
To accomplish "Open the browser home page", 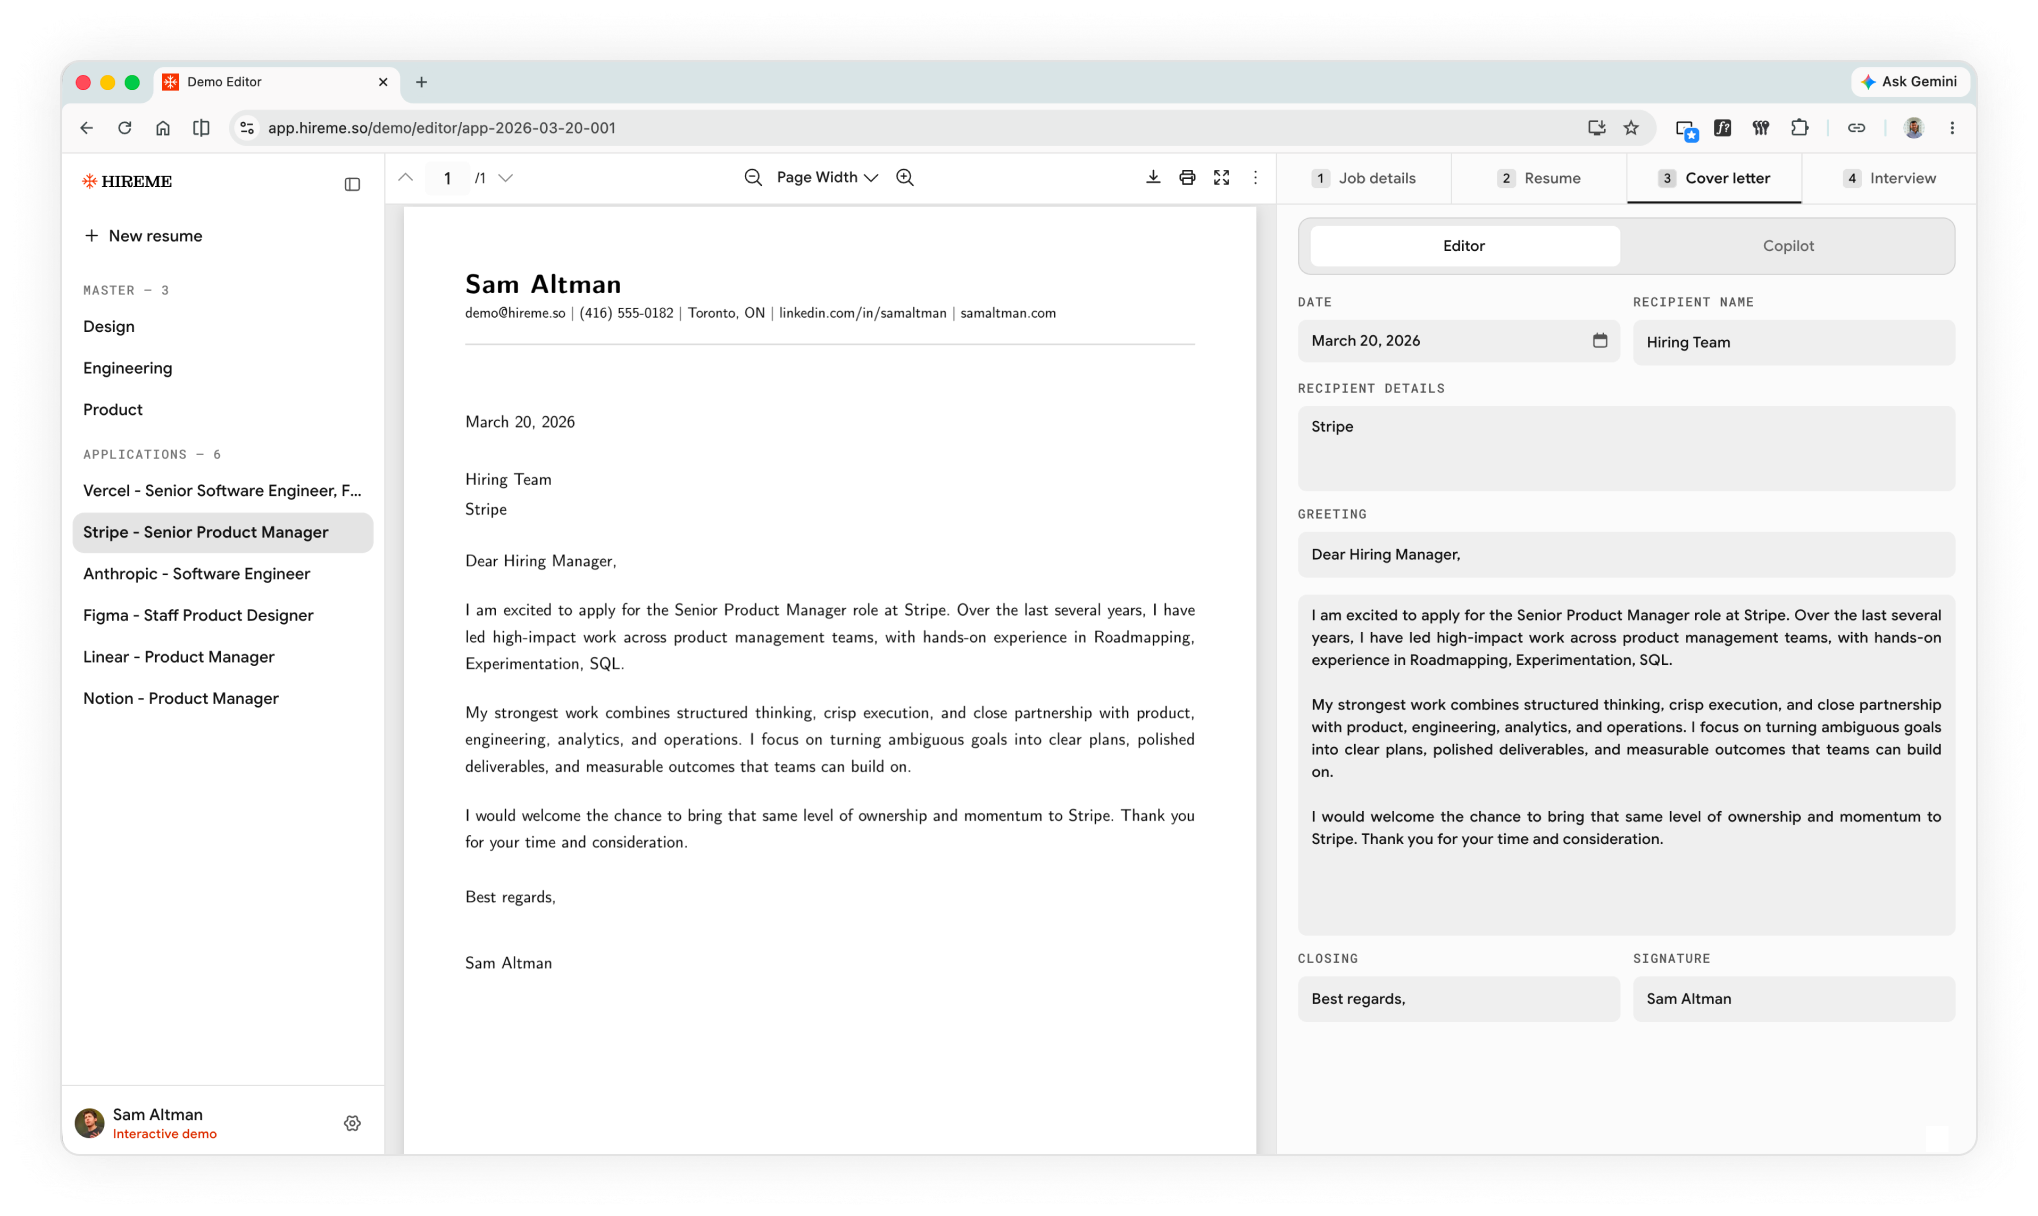I will (x=163, y=128).
